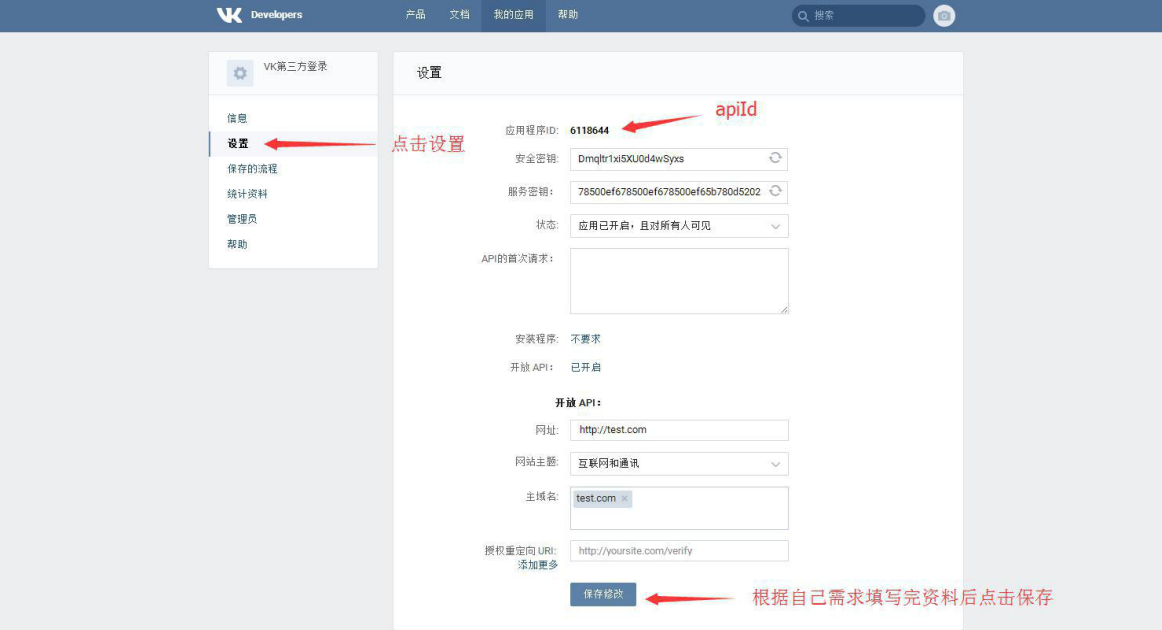Image resolution: width=1162 pixels, height=630 pixels.
Task: Regenerate the 安全密钥 with refresh icon
Action: click(x=775, y=158)
